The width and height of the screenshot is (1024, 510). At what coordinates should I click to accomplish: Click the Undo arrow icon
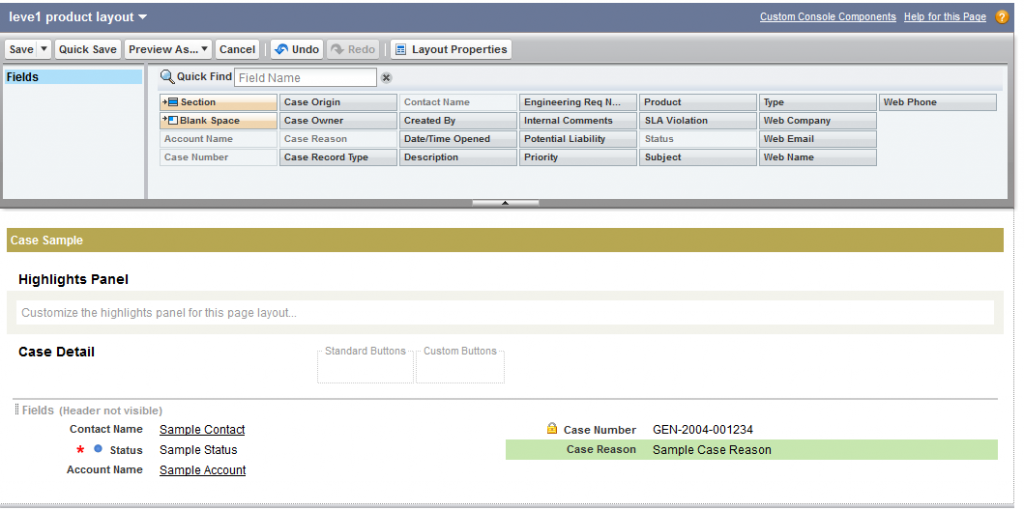(280, 49)
